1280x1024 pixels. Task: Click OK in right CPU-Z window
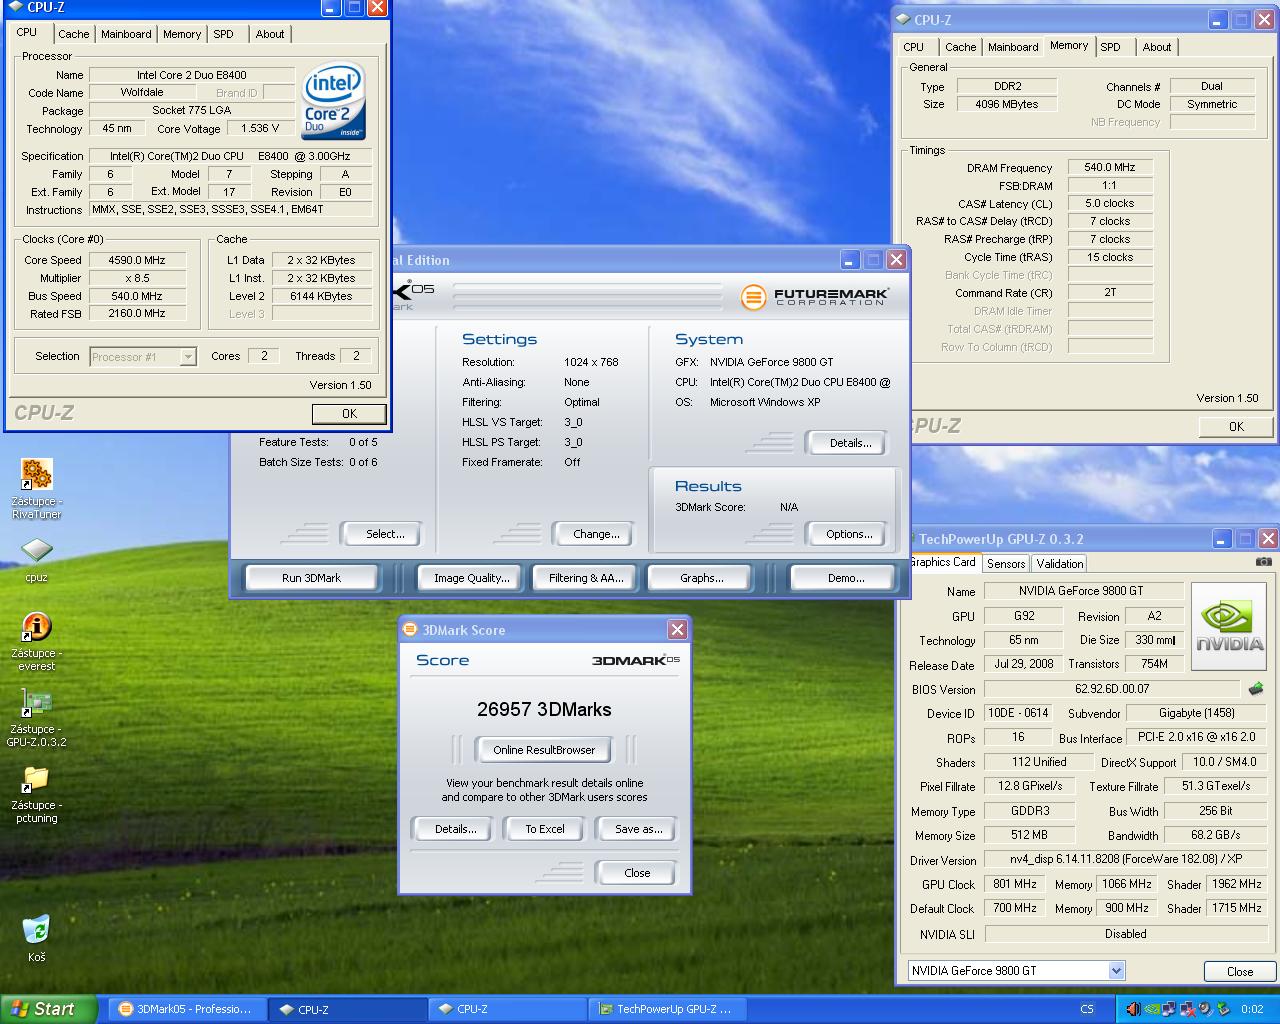click(1236, 427)
